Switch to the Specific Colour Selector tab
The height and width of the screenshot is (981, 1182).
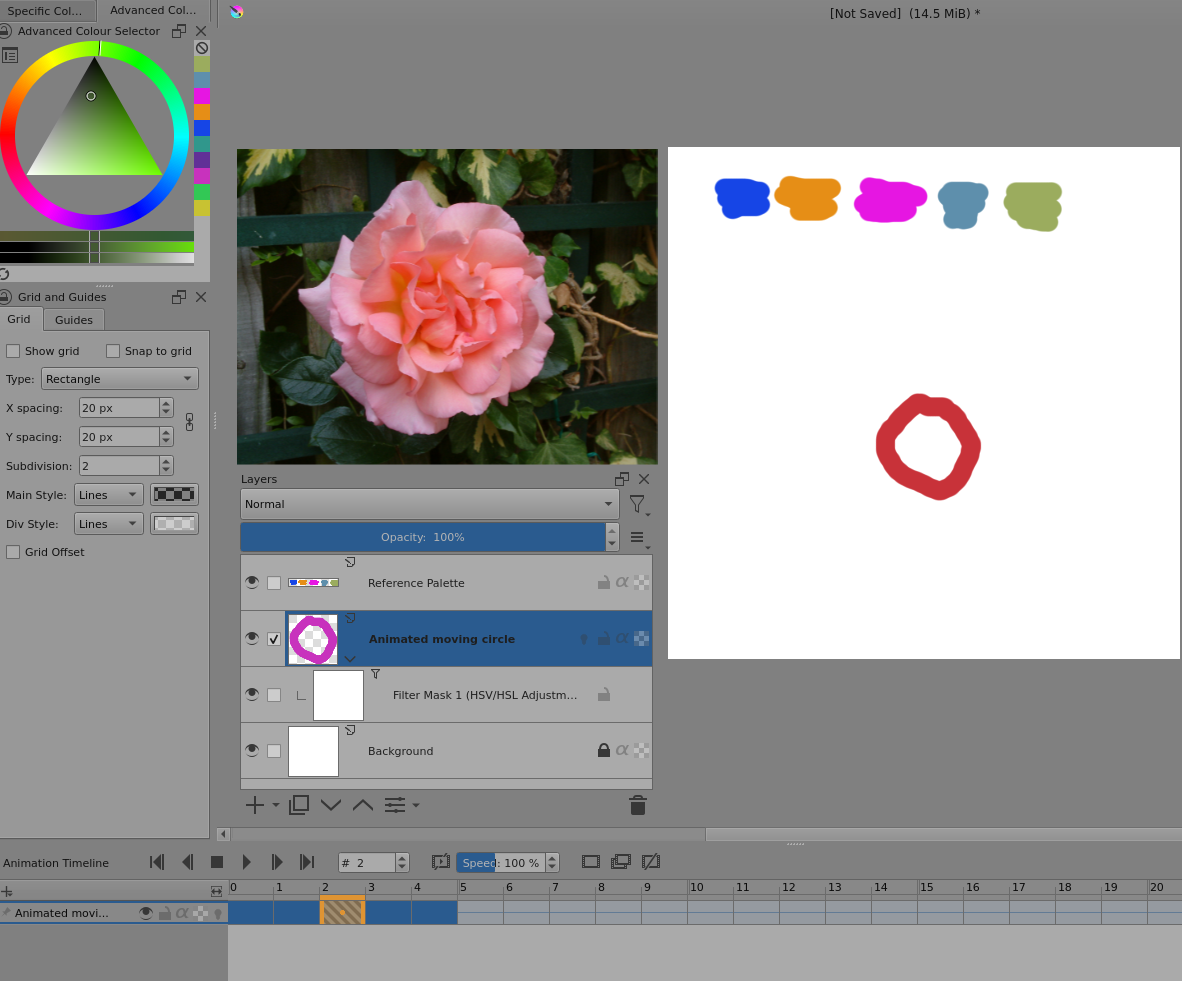[45, 11]
